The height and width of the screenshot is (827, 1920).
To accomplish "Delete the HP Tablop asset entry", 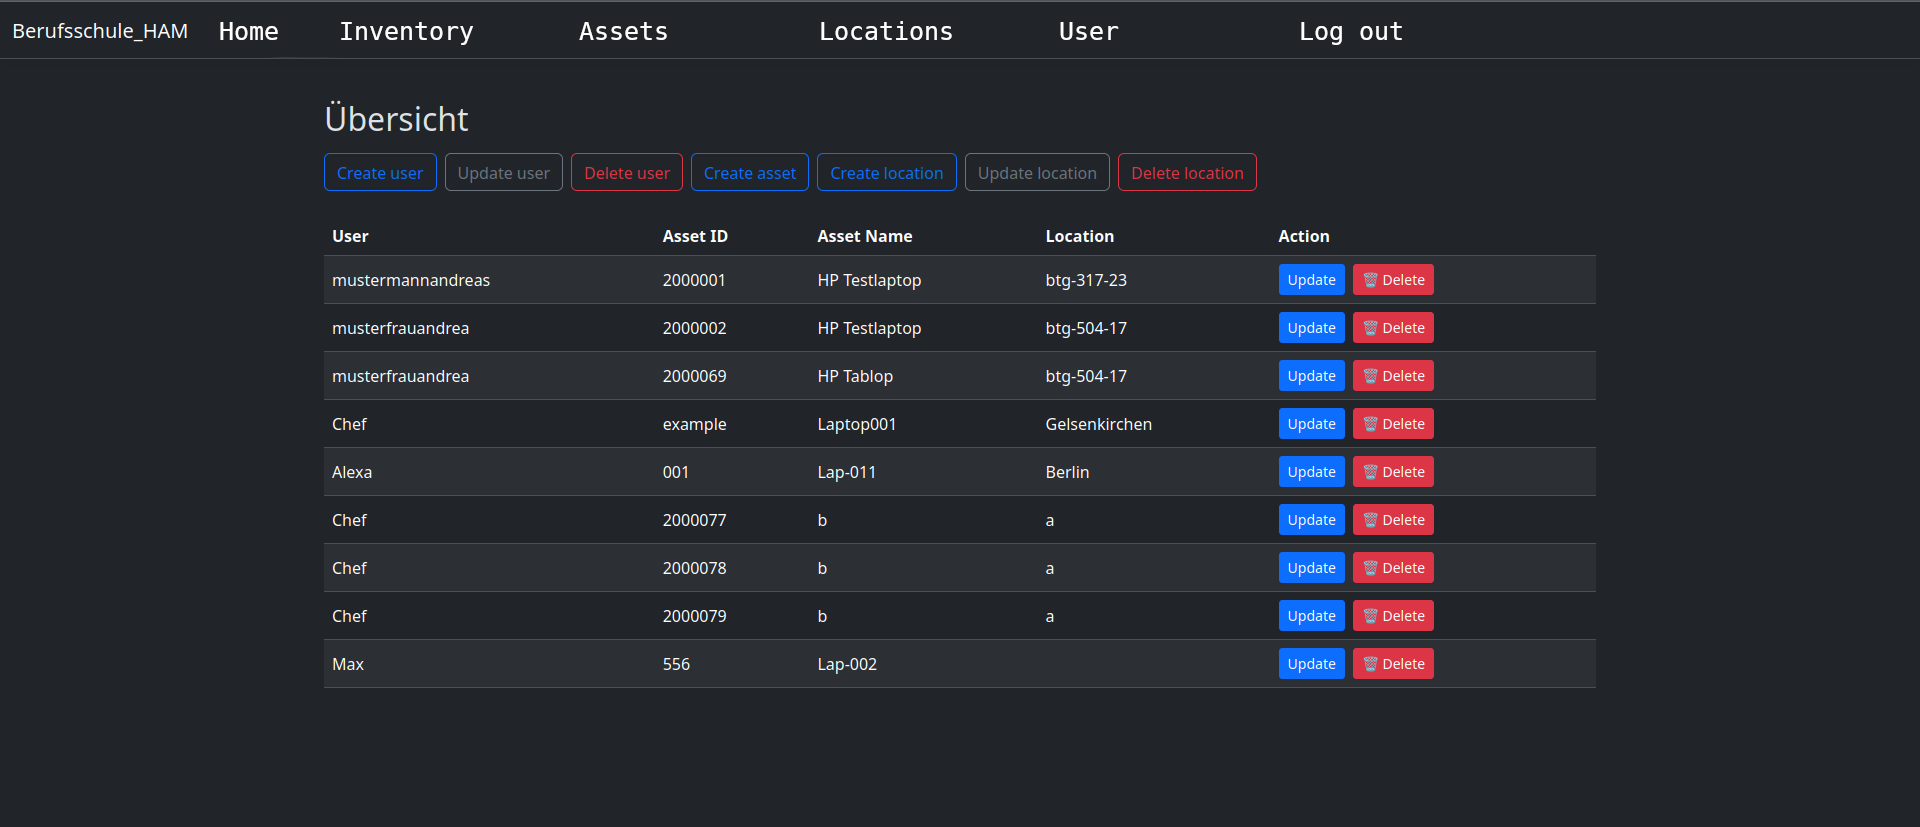I will 1392,376.
